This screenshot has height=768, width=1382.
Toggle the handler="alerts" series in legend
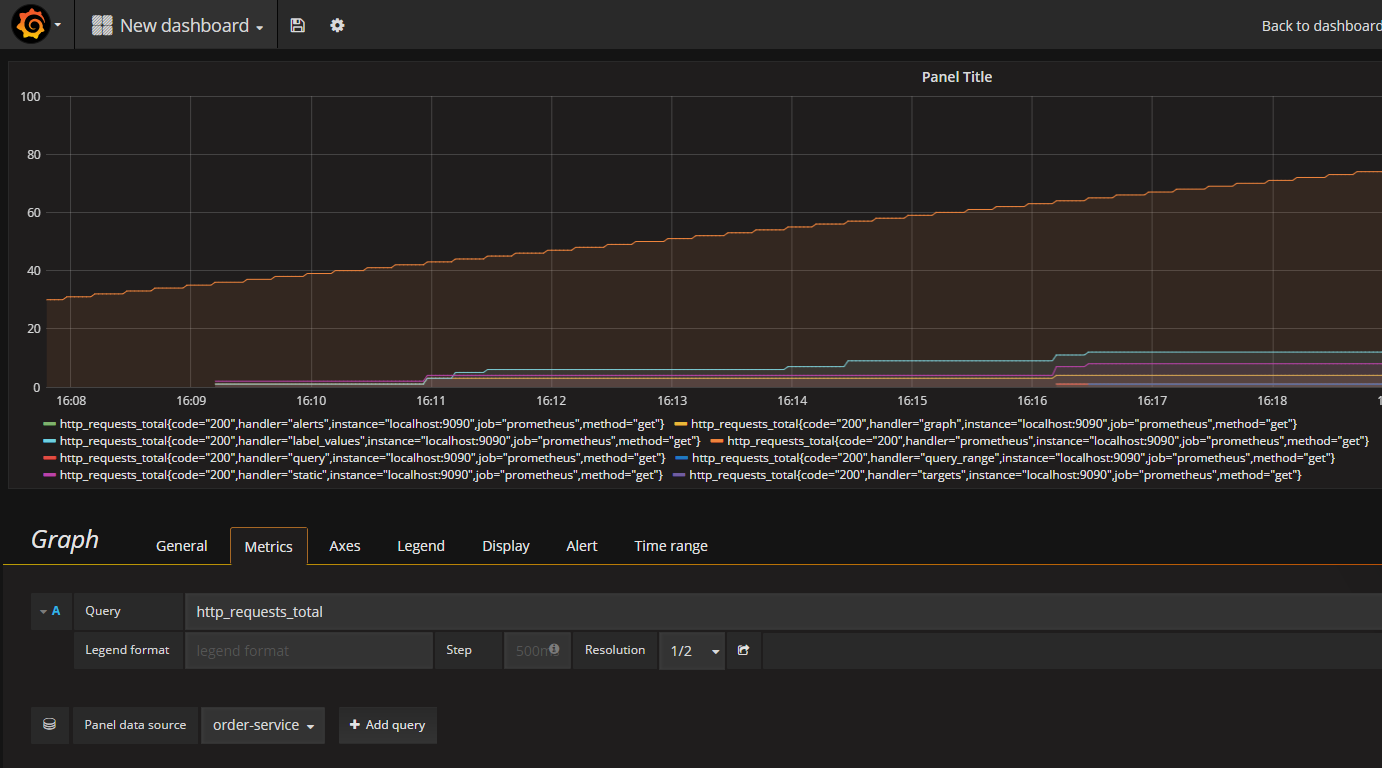click(360, 424)
